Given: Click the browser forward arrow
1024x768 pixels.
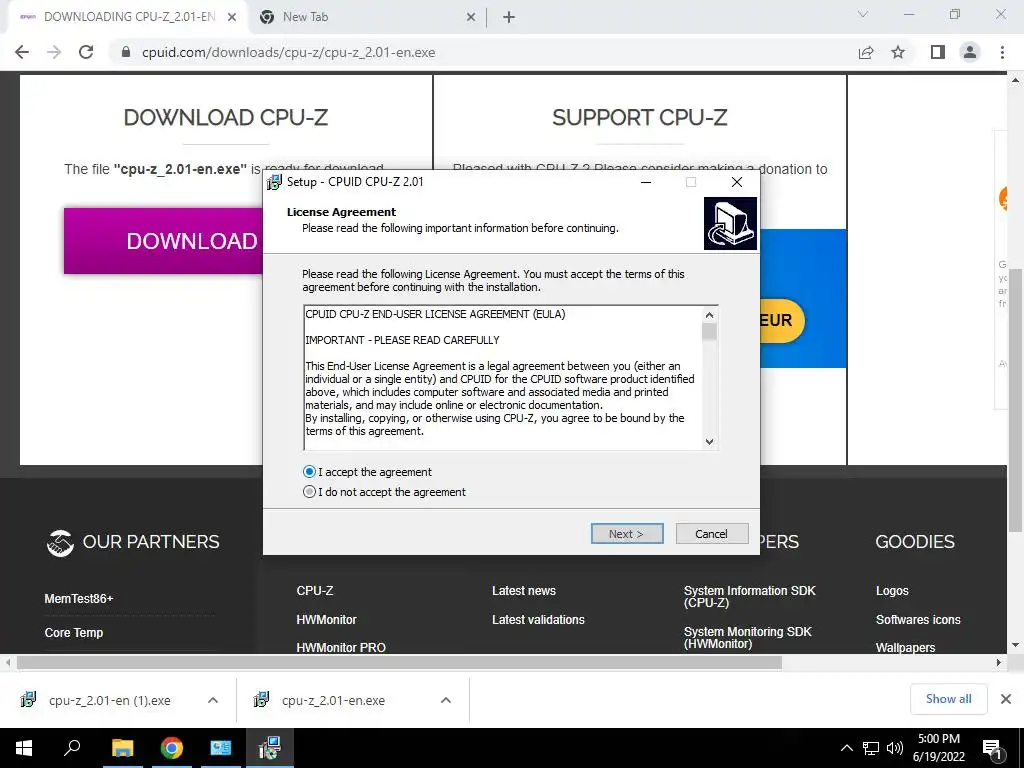Looking at the screenshot, I should pos(54,52).
